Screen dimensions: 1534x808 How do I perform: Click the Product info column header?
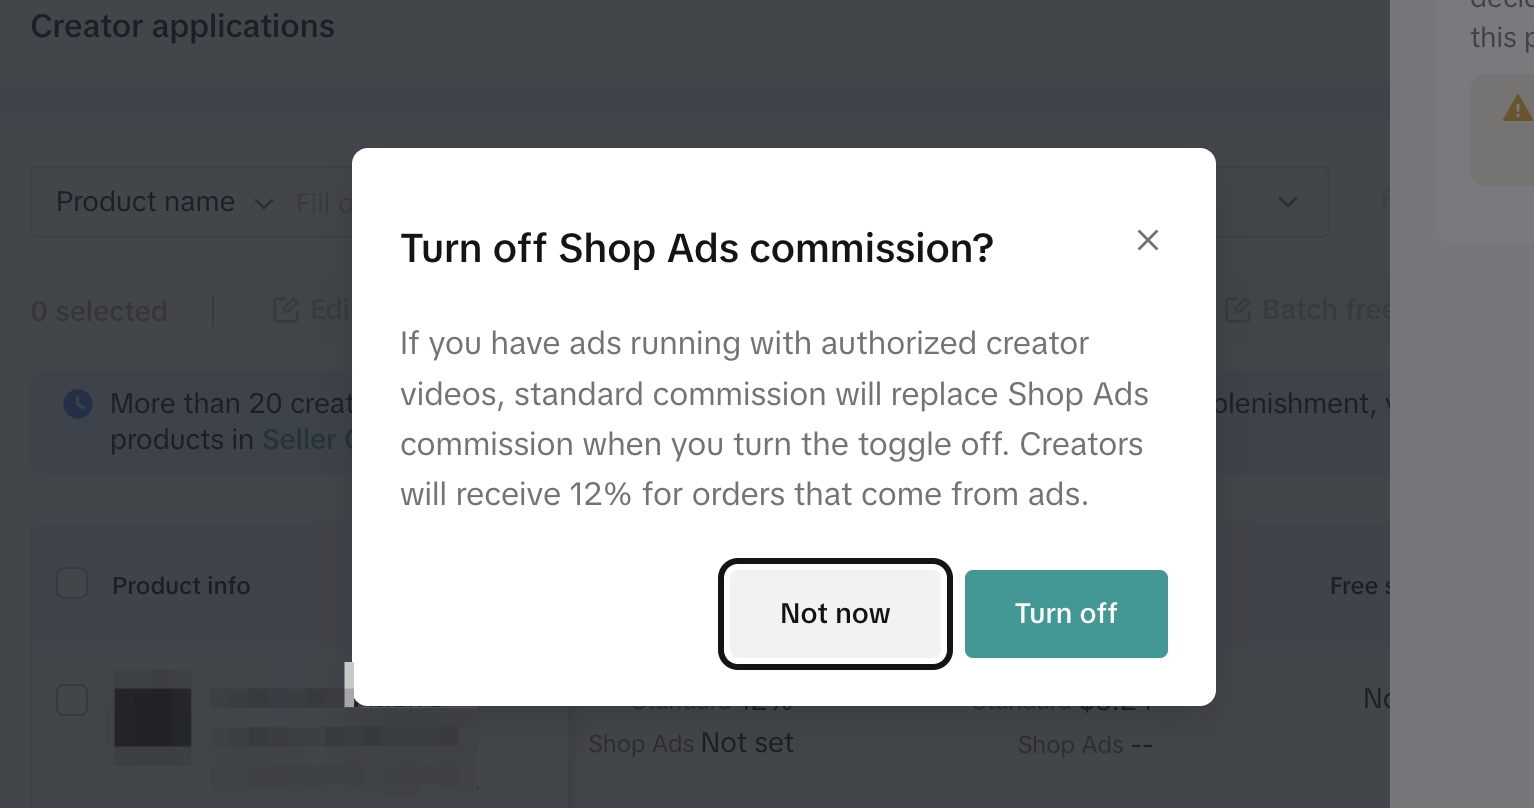[x=181, y=586]
